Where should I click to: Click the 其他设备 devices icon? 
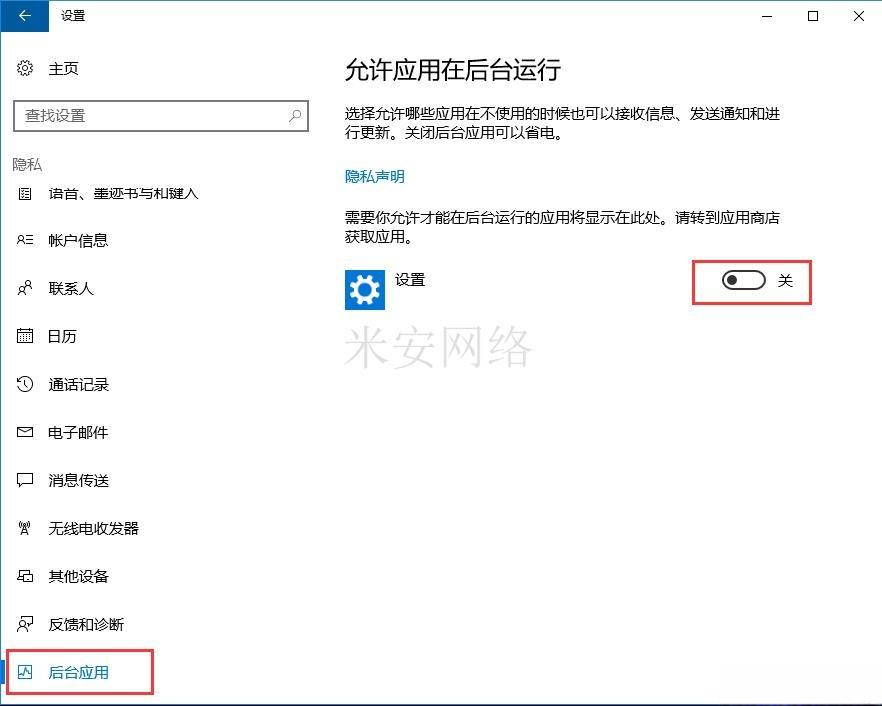[x=25, y=576]
